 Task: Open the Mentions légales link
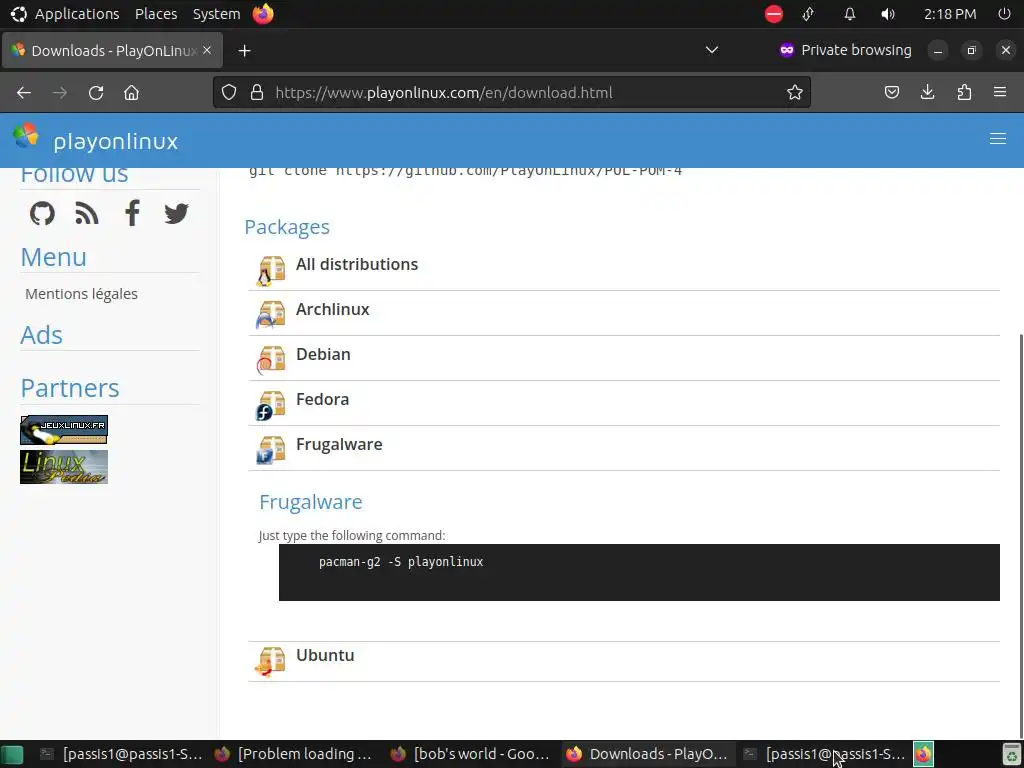81,294
